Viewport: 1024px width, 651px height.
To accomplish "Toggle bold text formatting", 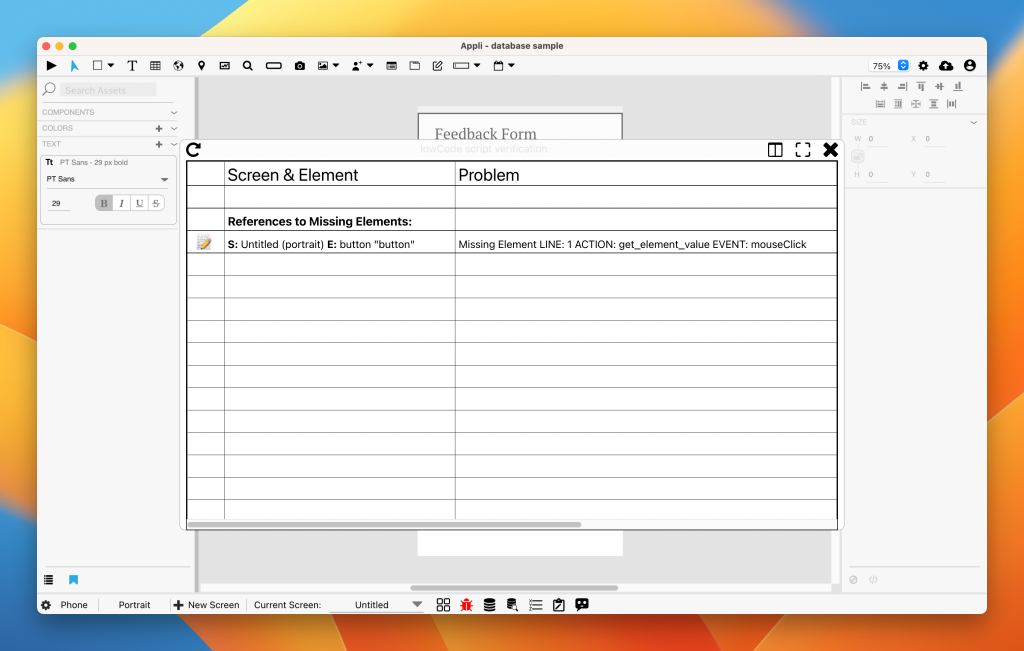I will click(104, 204).
